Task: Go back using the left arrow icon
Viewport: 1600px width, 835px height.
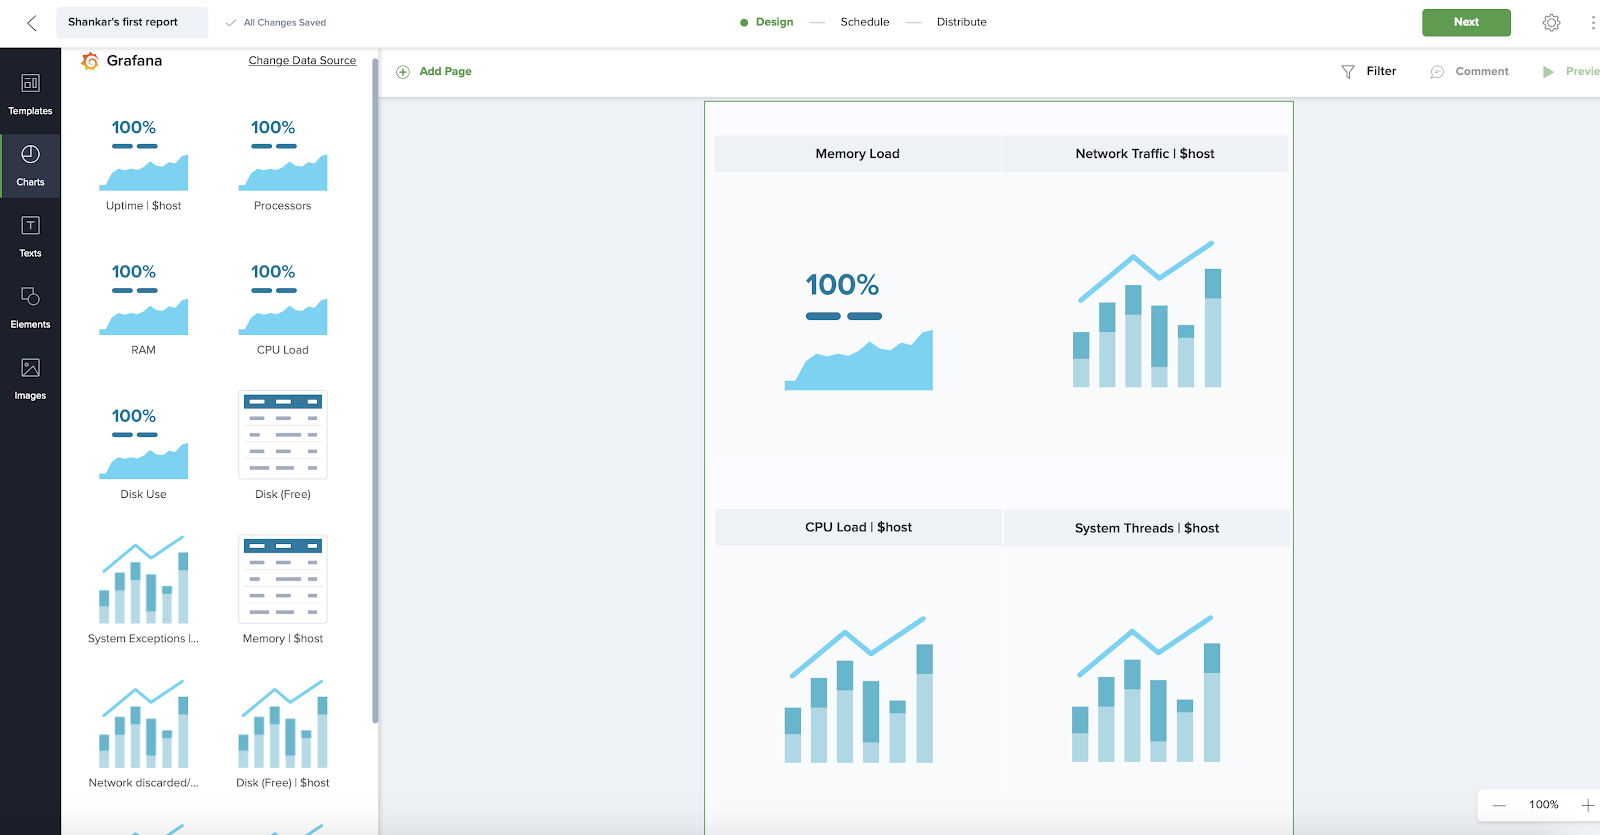Action: pyautogui.click(x=31, y=22)
